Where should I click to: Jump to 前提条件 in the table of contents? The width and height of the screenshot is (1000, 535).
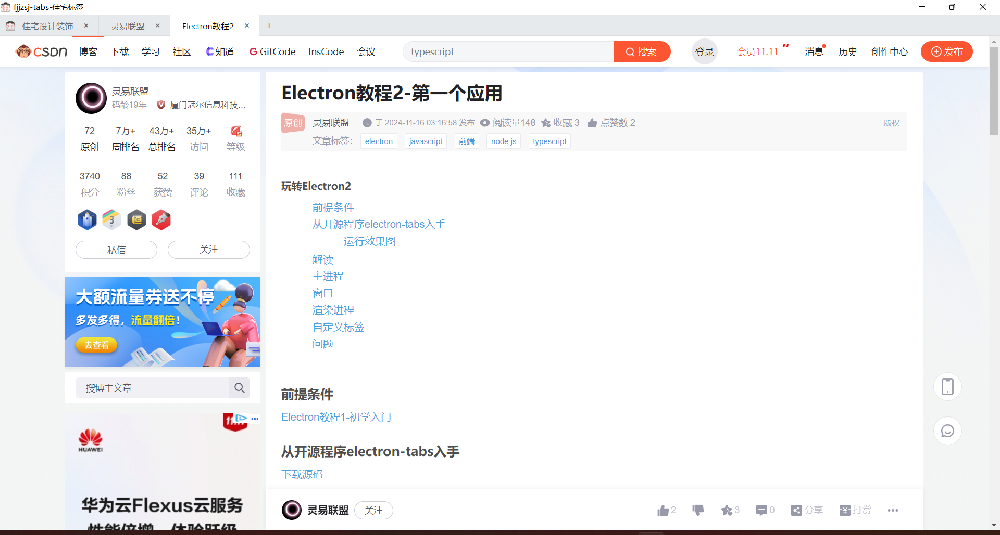pos(333,208)
